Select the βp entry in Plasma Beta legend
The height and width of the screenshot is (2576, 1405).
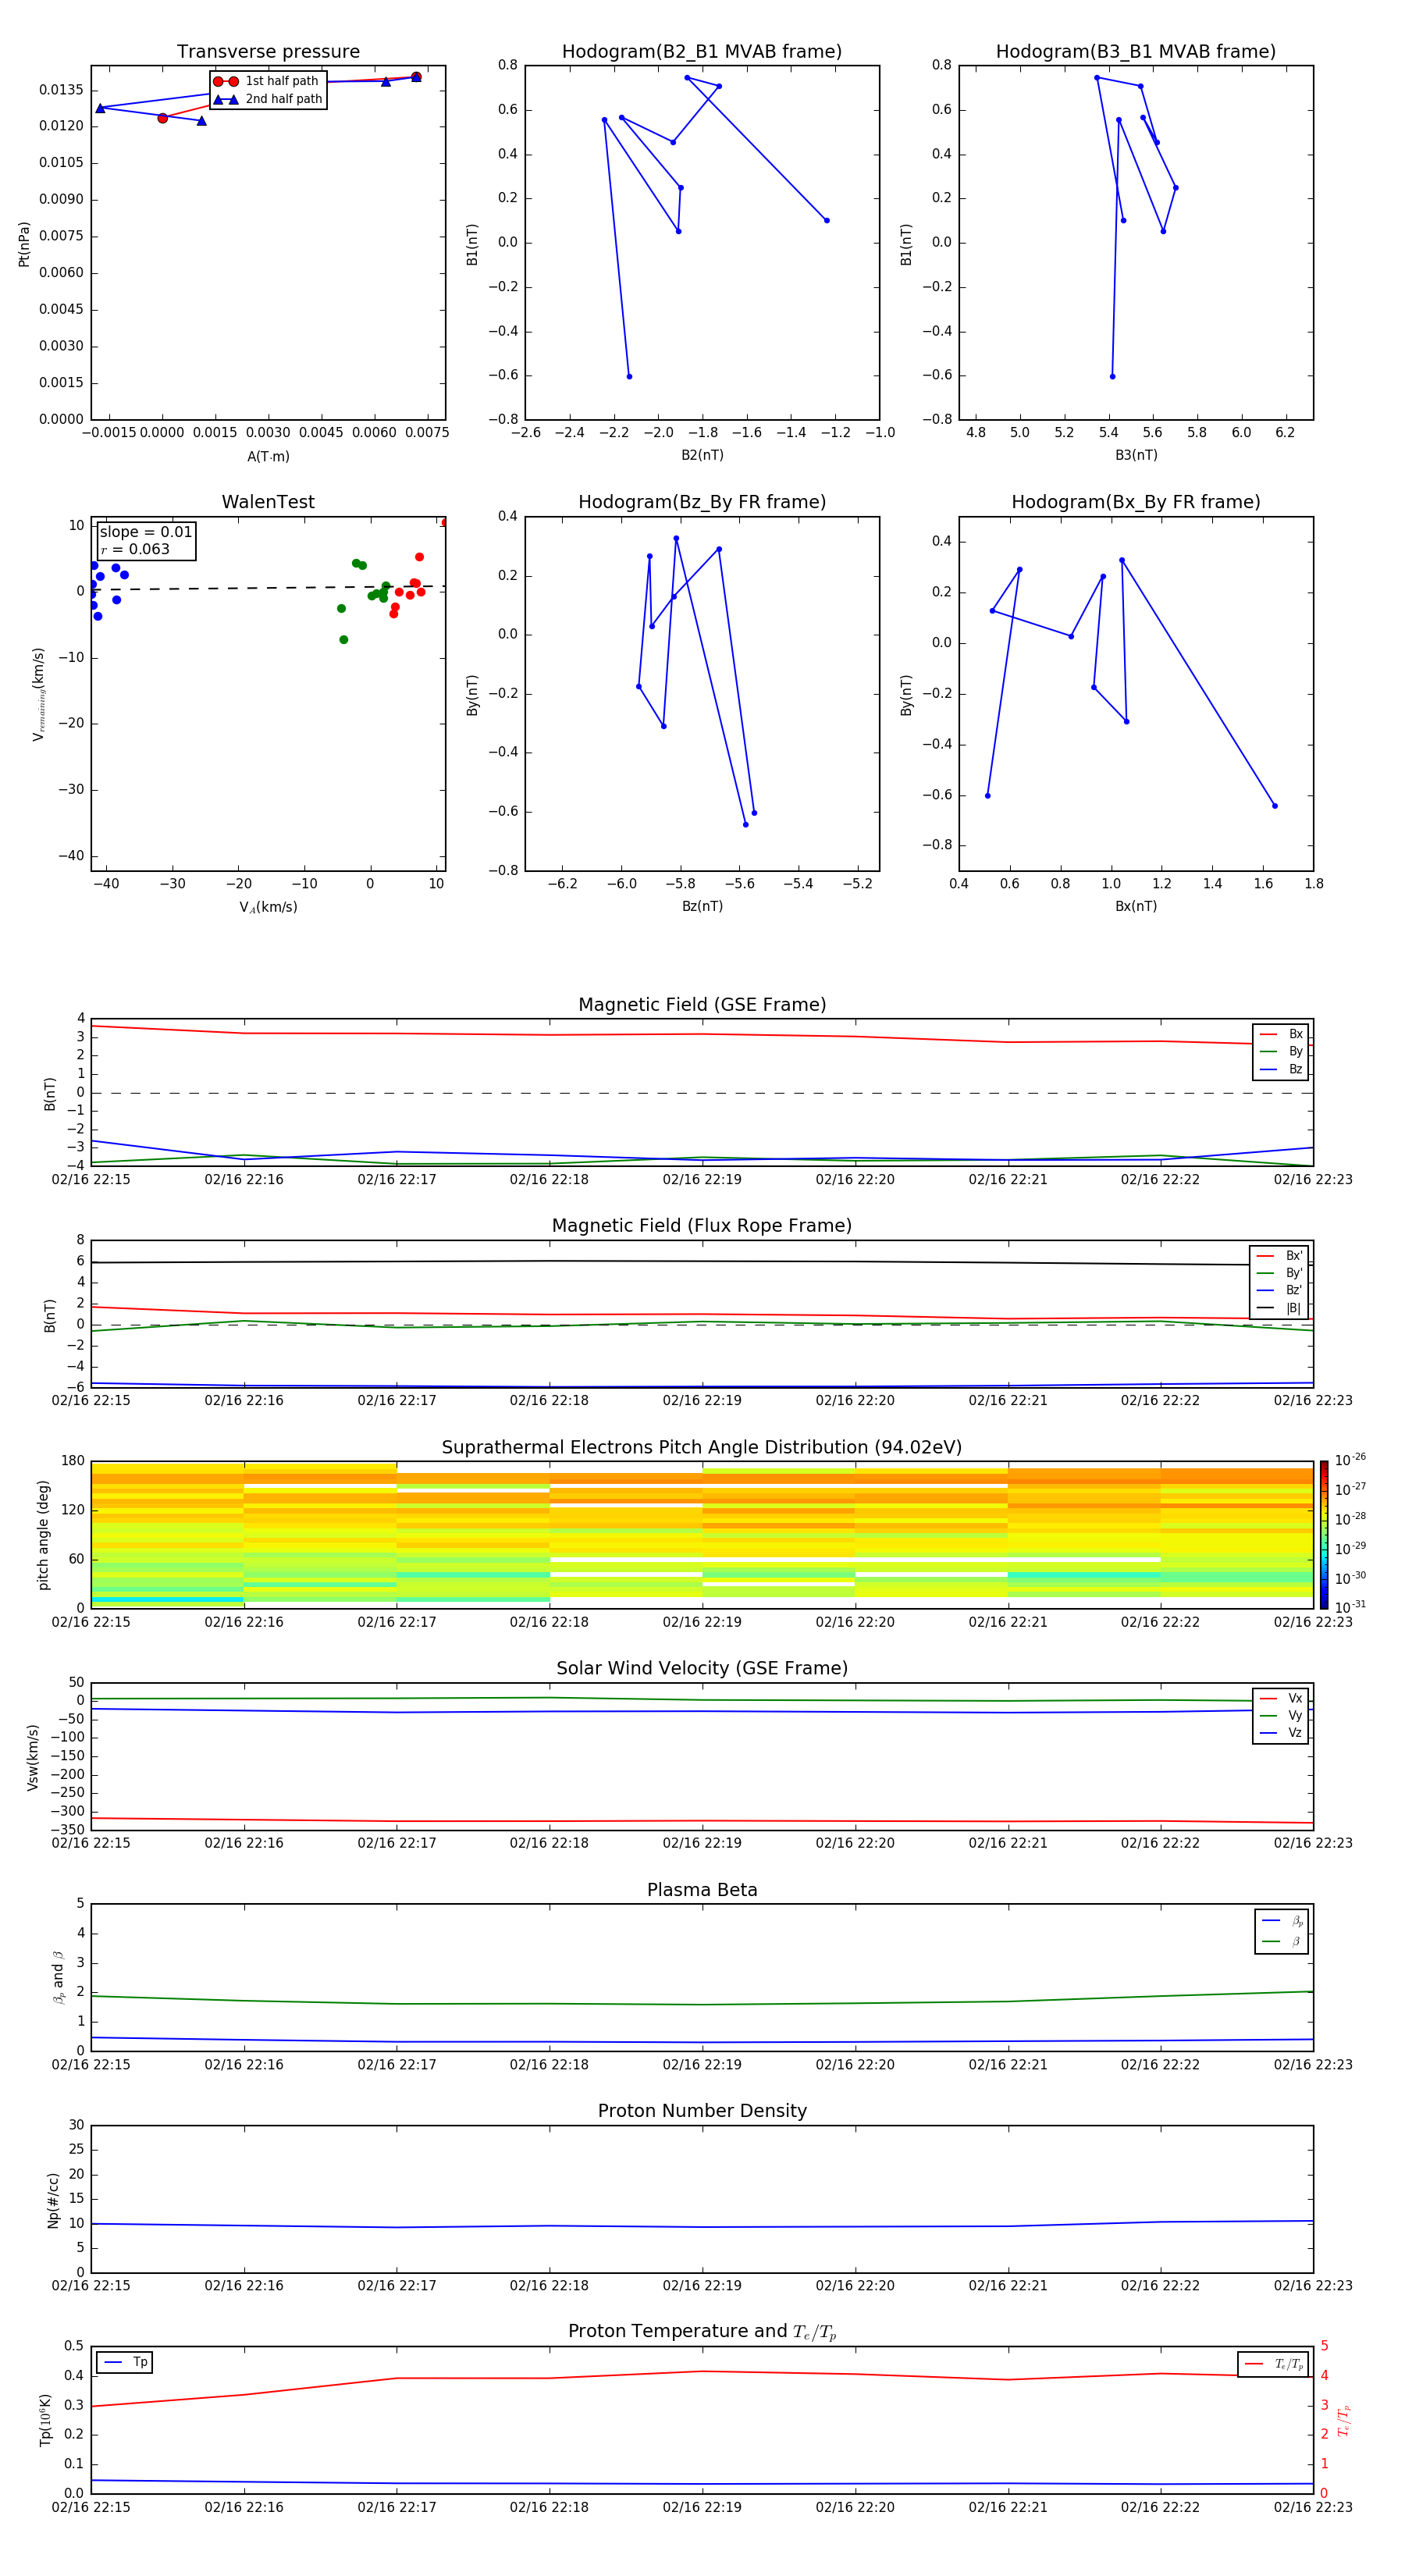(x=1282, y=1921)
